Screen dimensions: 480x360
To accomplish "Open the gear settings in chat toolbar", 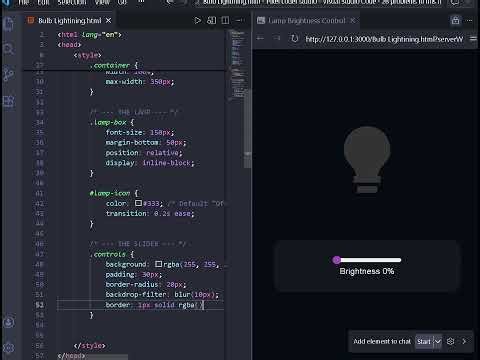I will (450, 341).
